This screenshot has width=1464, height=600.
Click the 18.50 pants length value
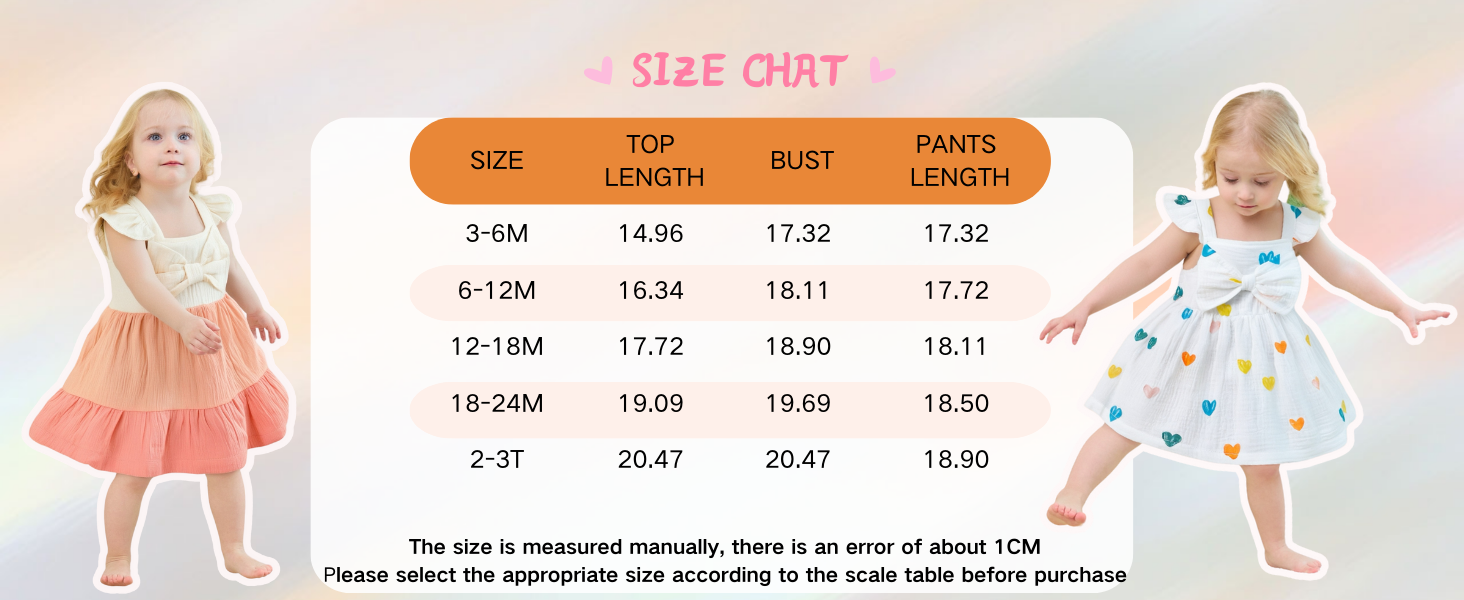956,404
